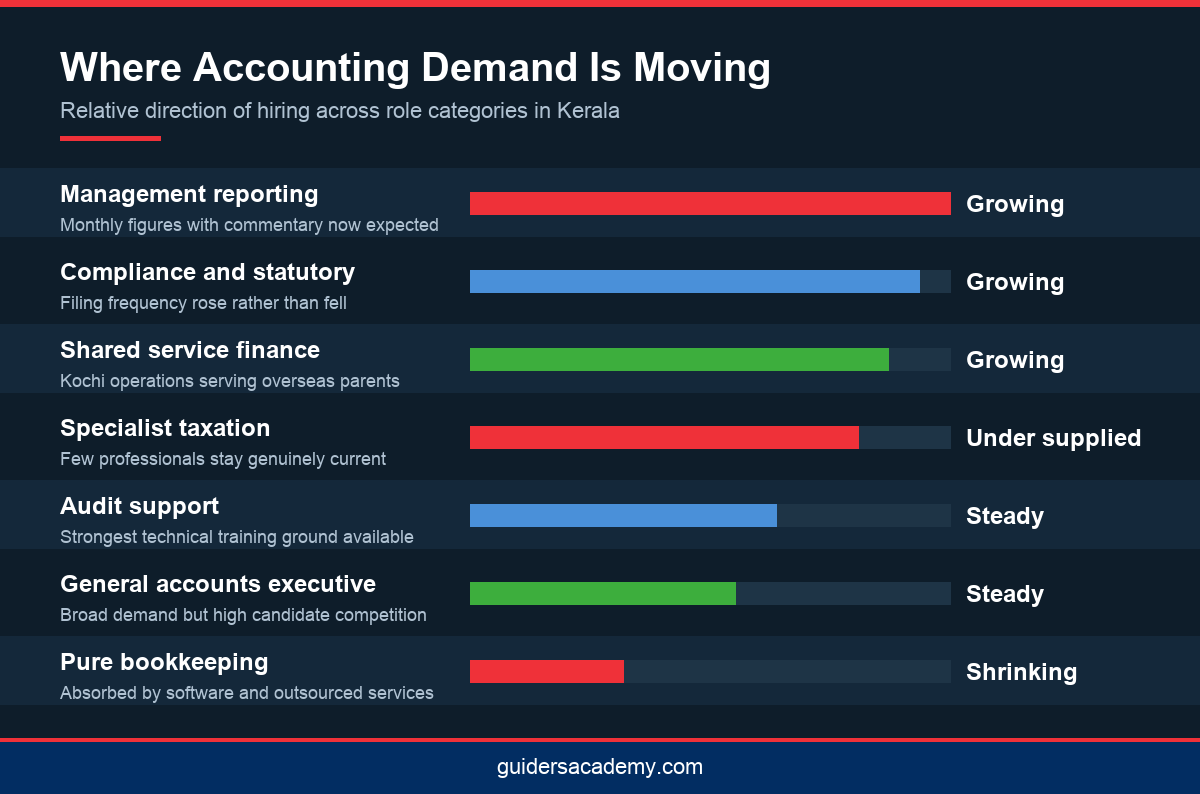Click 'Filing frequency rose rather than fell'
Image resolution: width=1200 pixels, height=794 pixels.
pos(203,303)
